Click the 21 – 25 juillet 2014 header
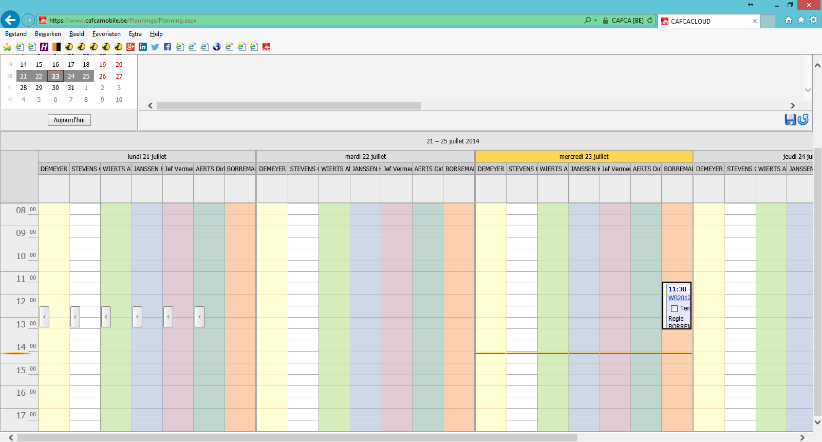 453,141
